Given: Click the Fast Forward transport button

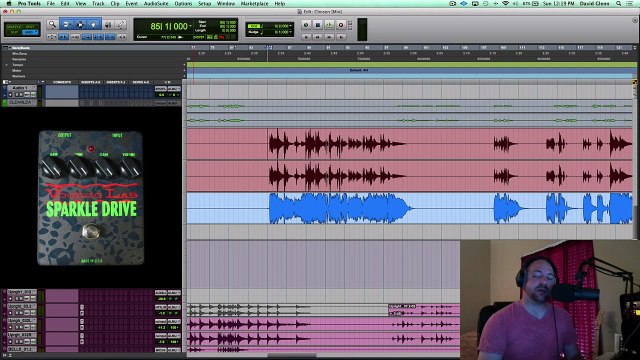Looking at the screenshot, I should point(329,37).
